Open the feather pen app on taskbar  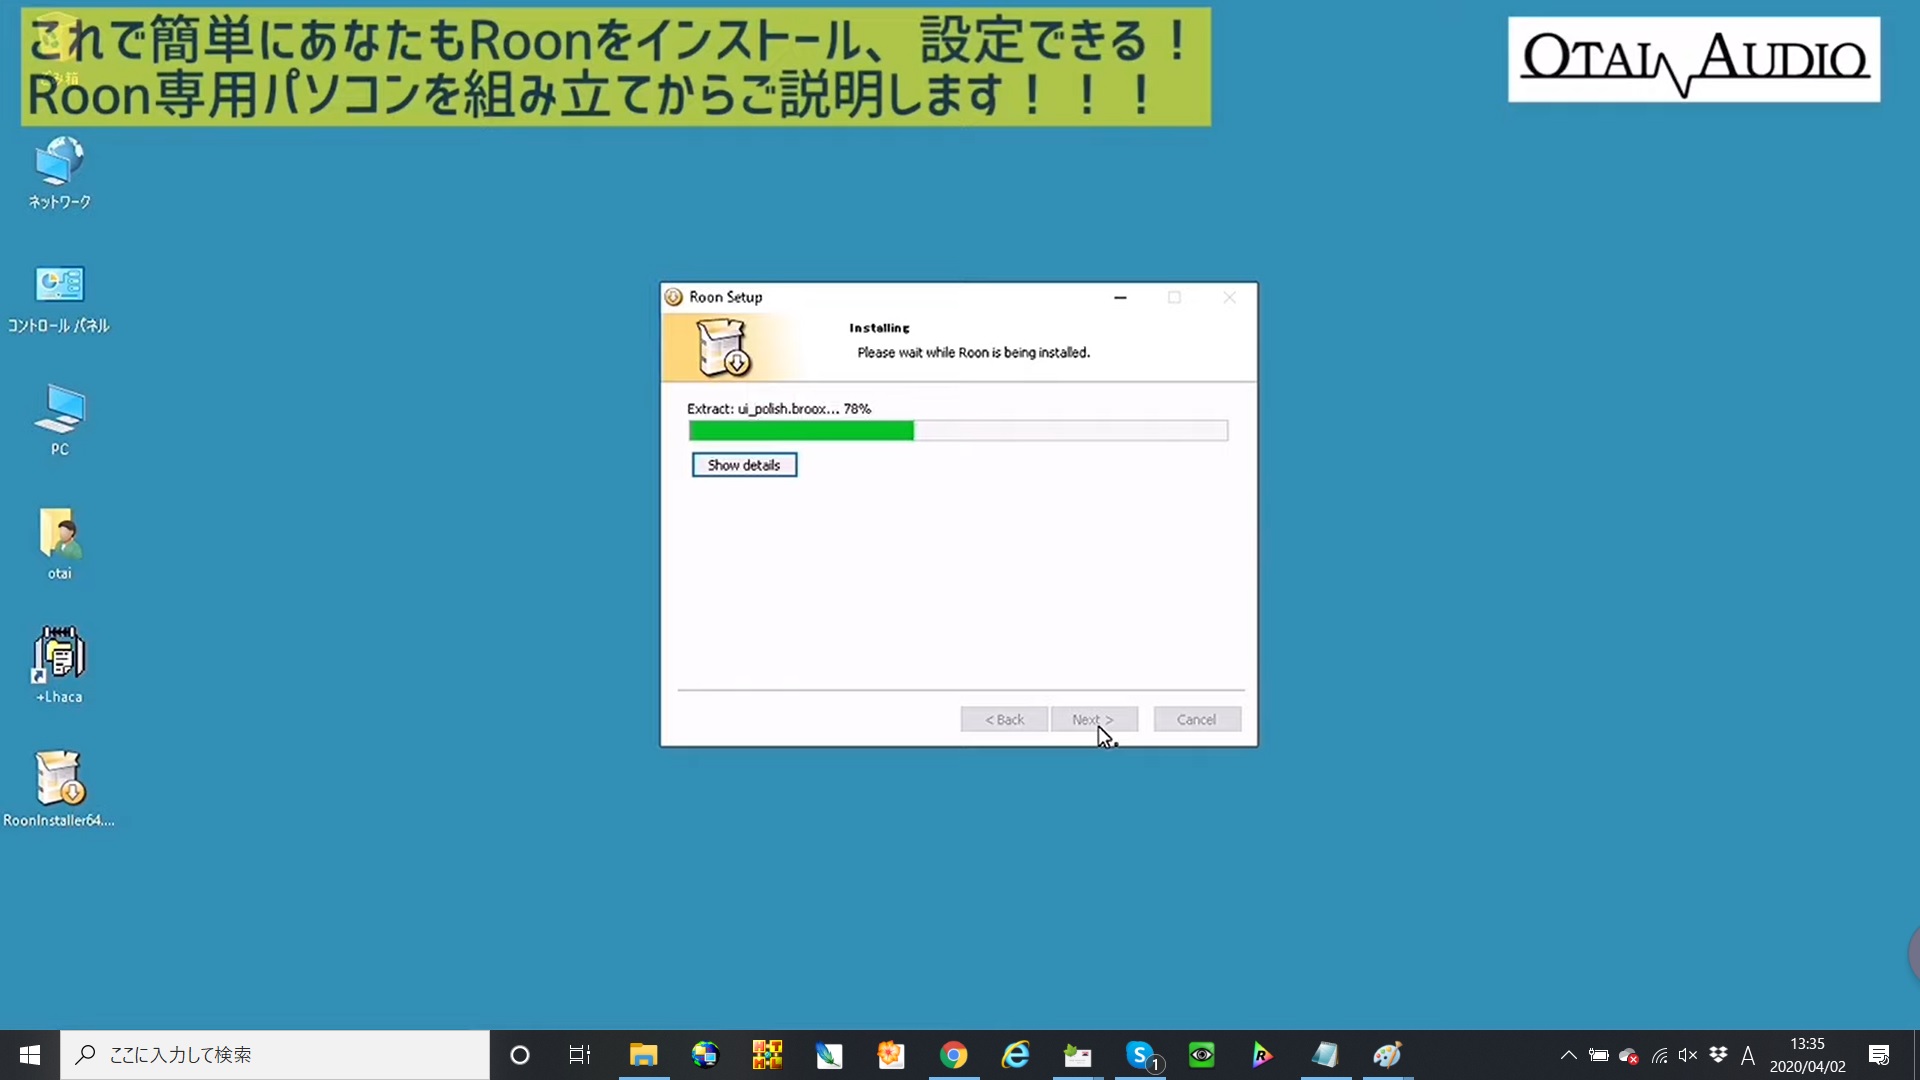click(x=829, y=1055)
